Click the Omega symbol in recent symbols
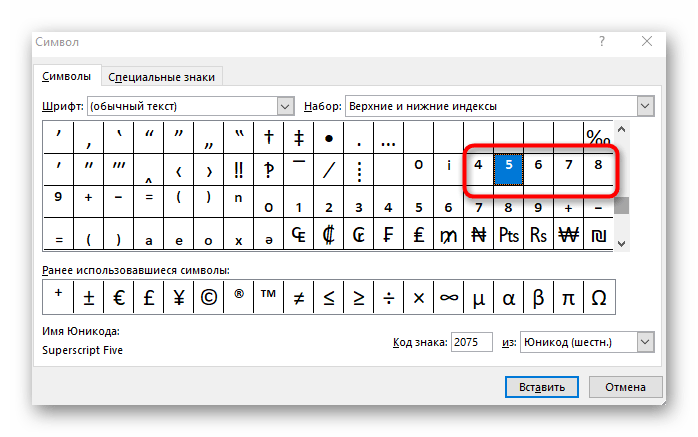This screenshot has width=698, height=437. click(599, 297)
